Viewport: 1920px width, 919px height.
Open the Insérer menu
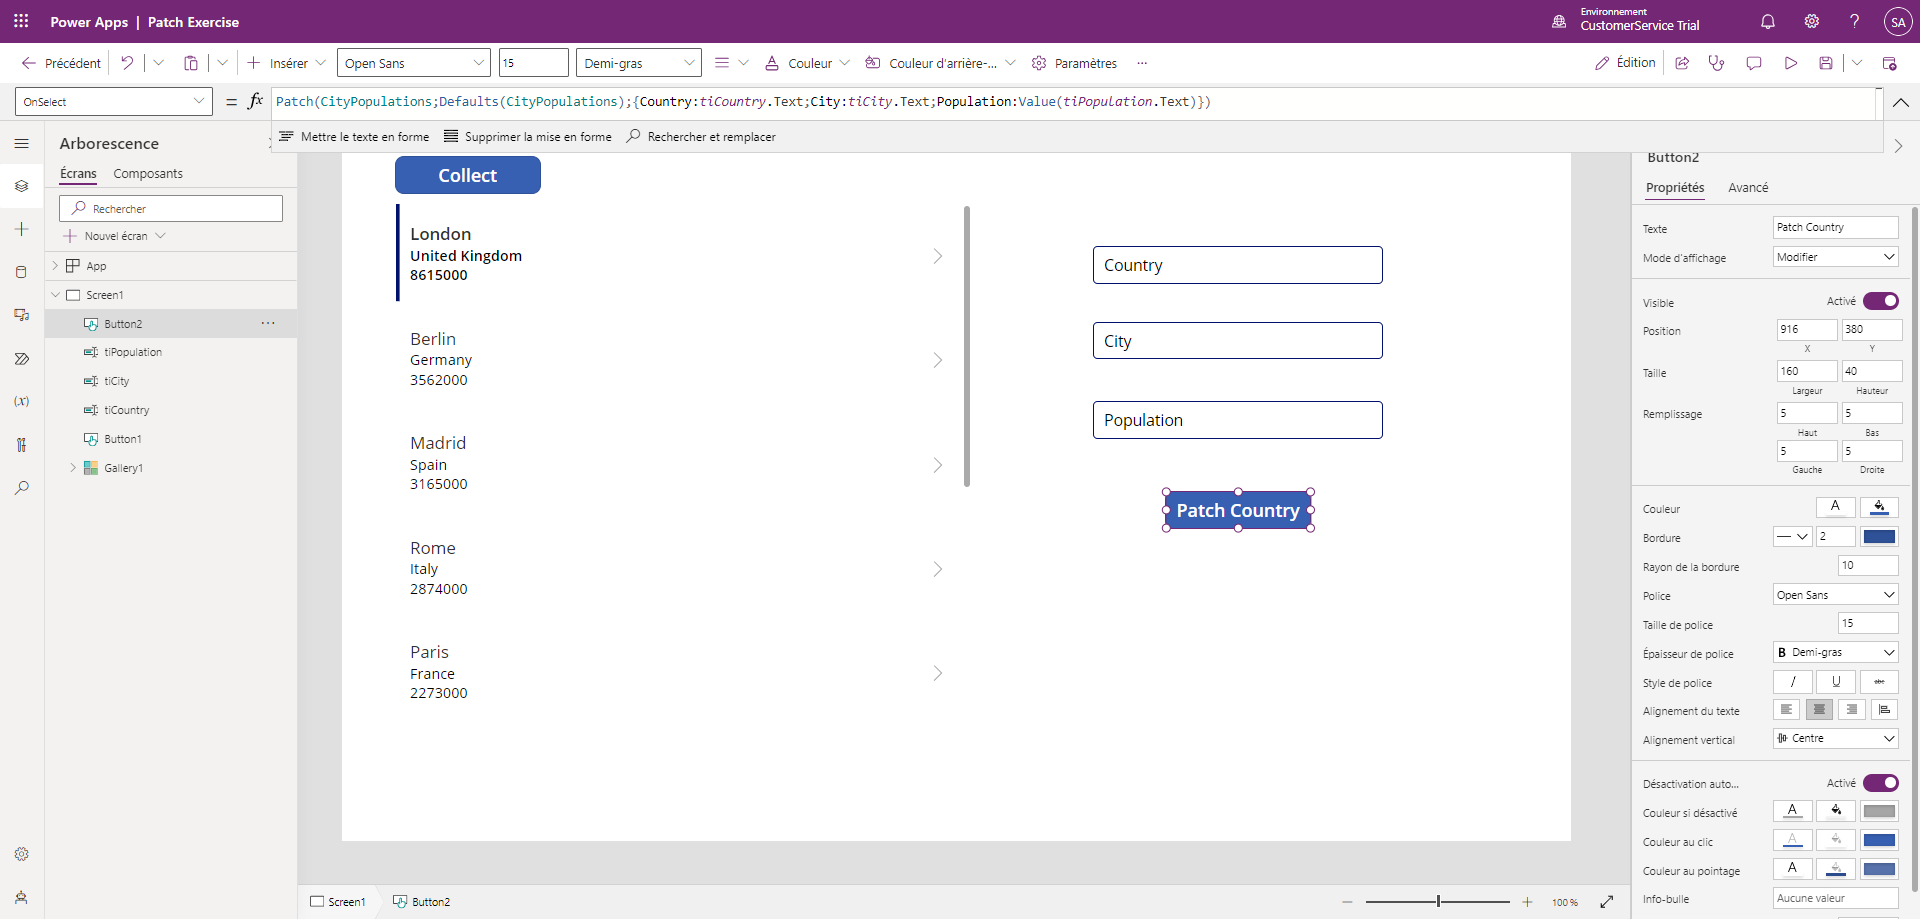(x=287, y=63)
